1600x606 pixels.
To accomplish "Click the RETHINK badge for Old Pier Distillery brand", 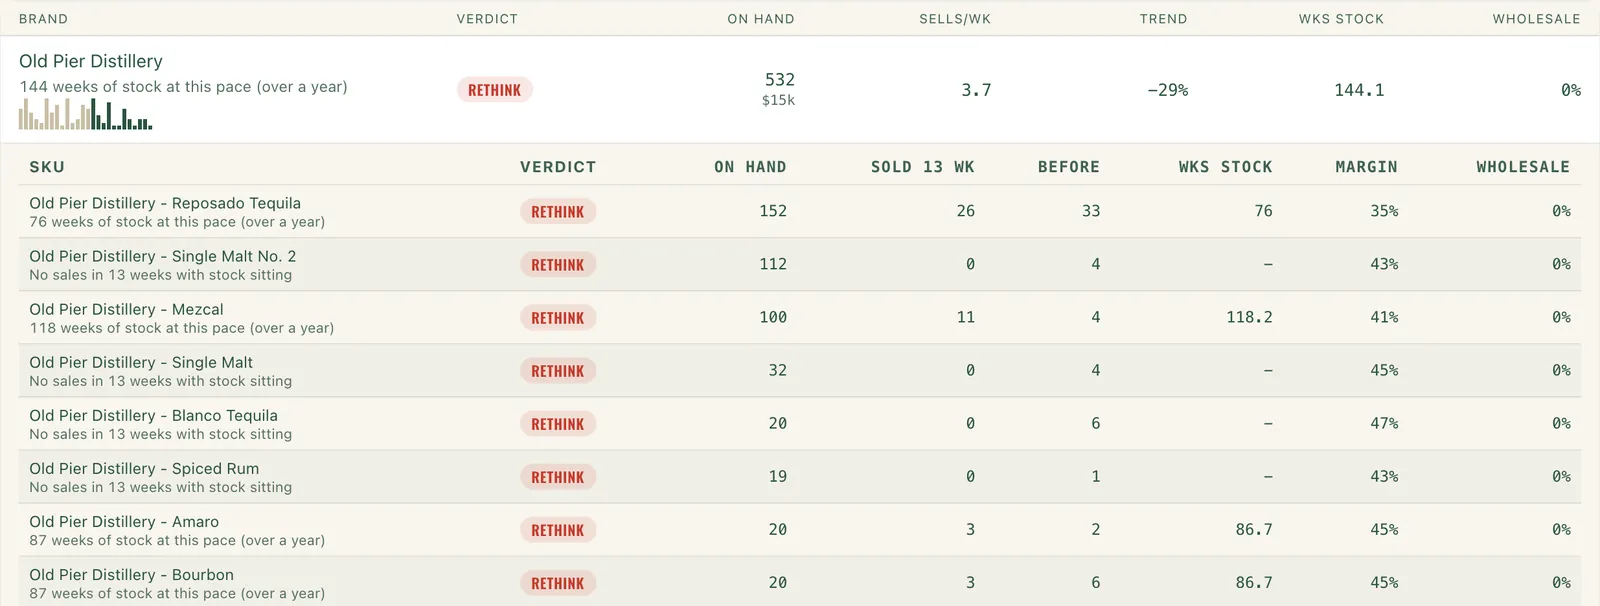I will coord(495,90).
